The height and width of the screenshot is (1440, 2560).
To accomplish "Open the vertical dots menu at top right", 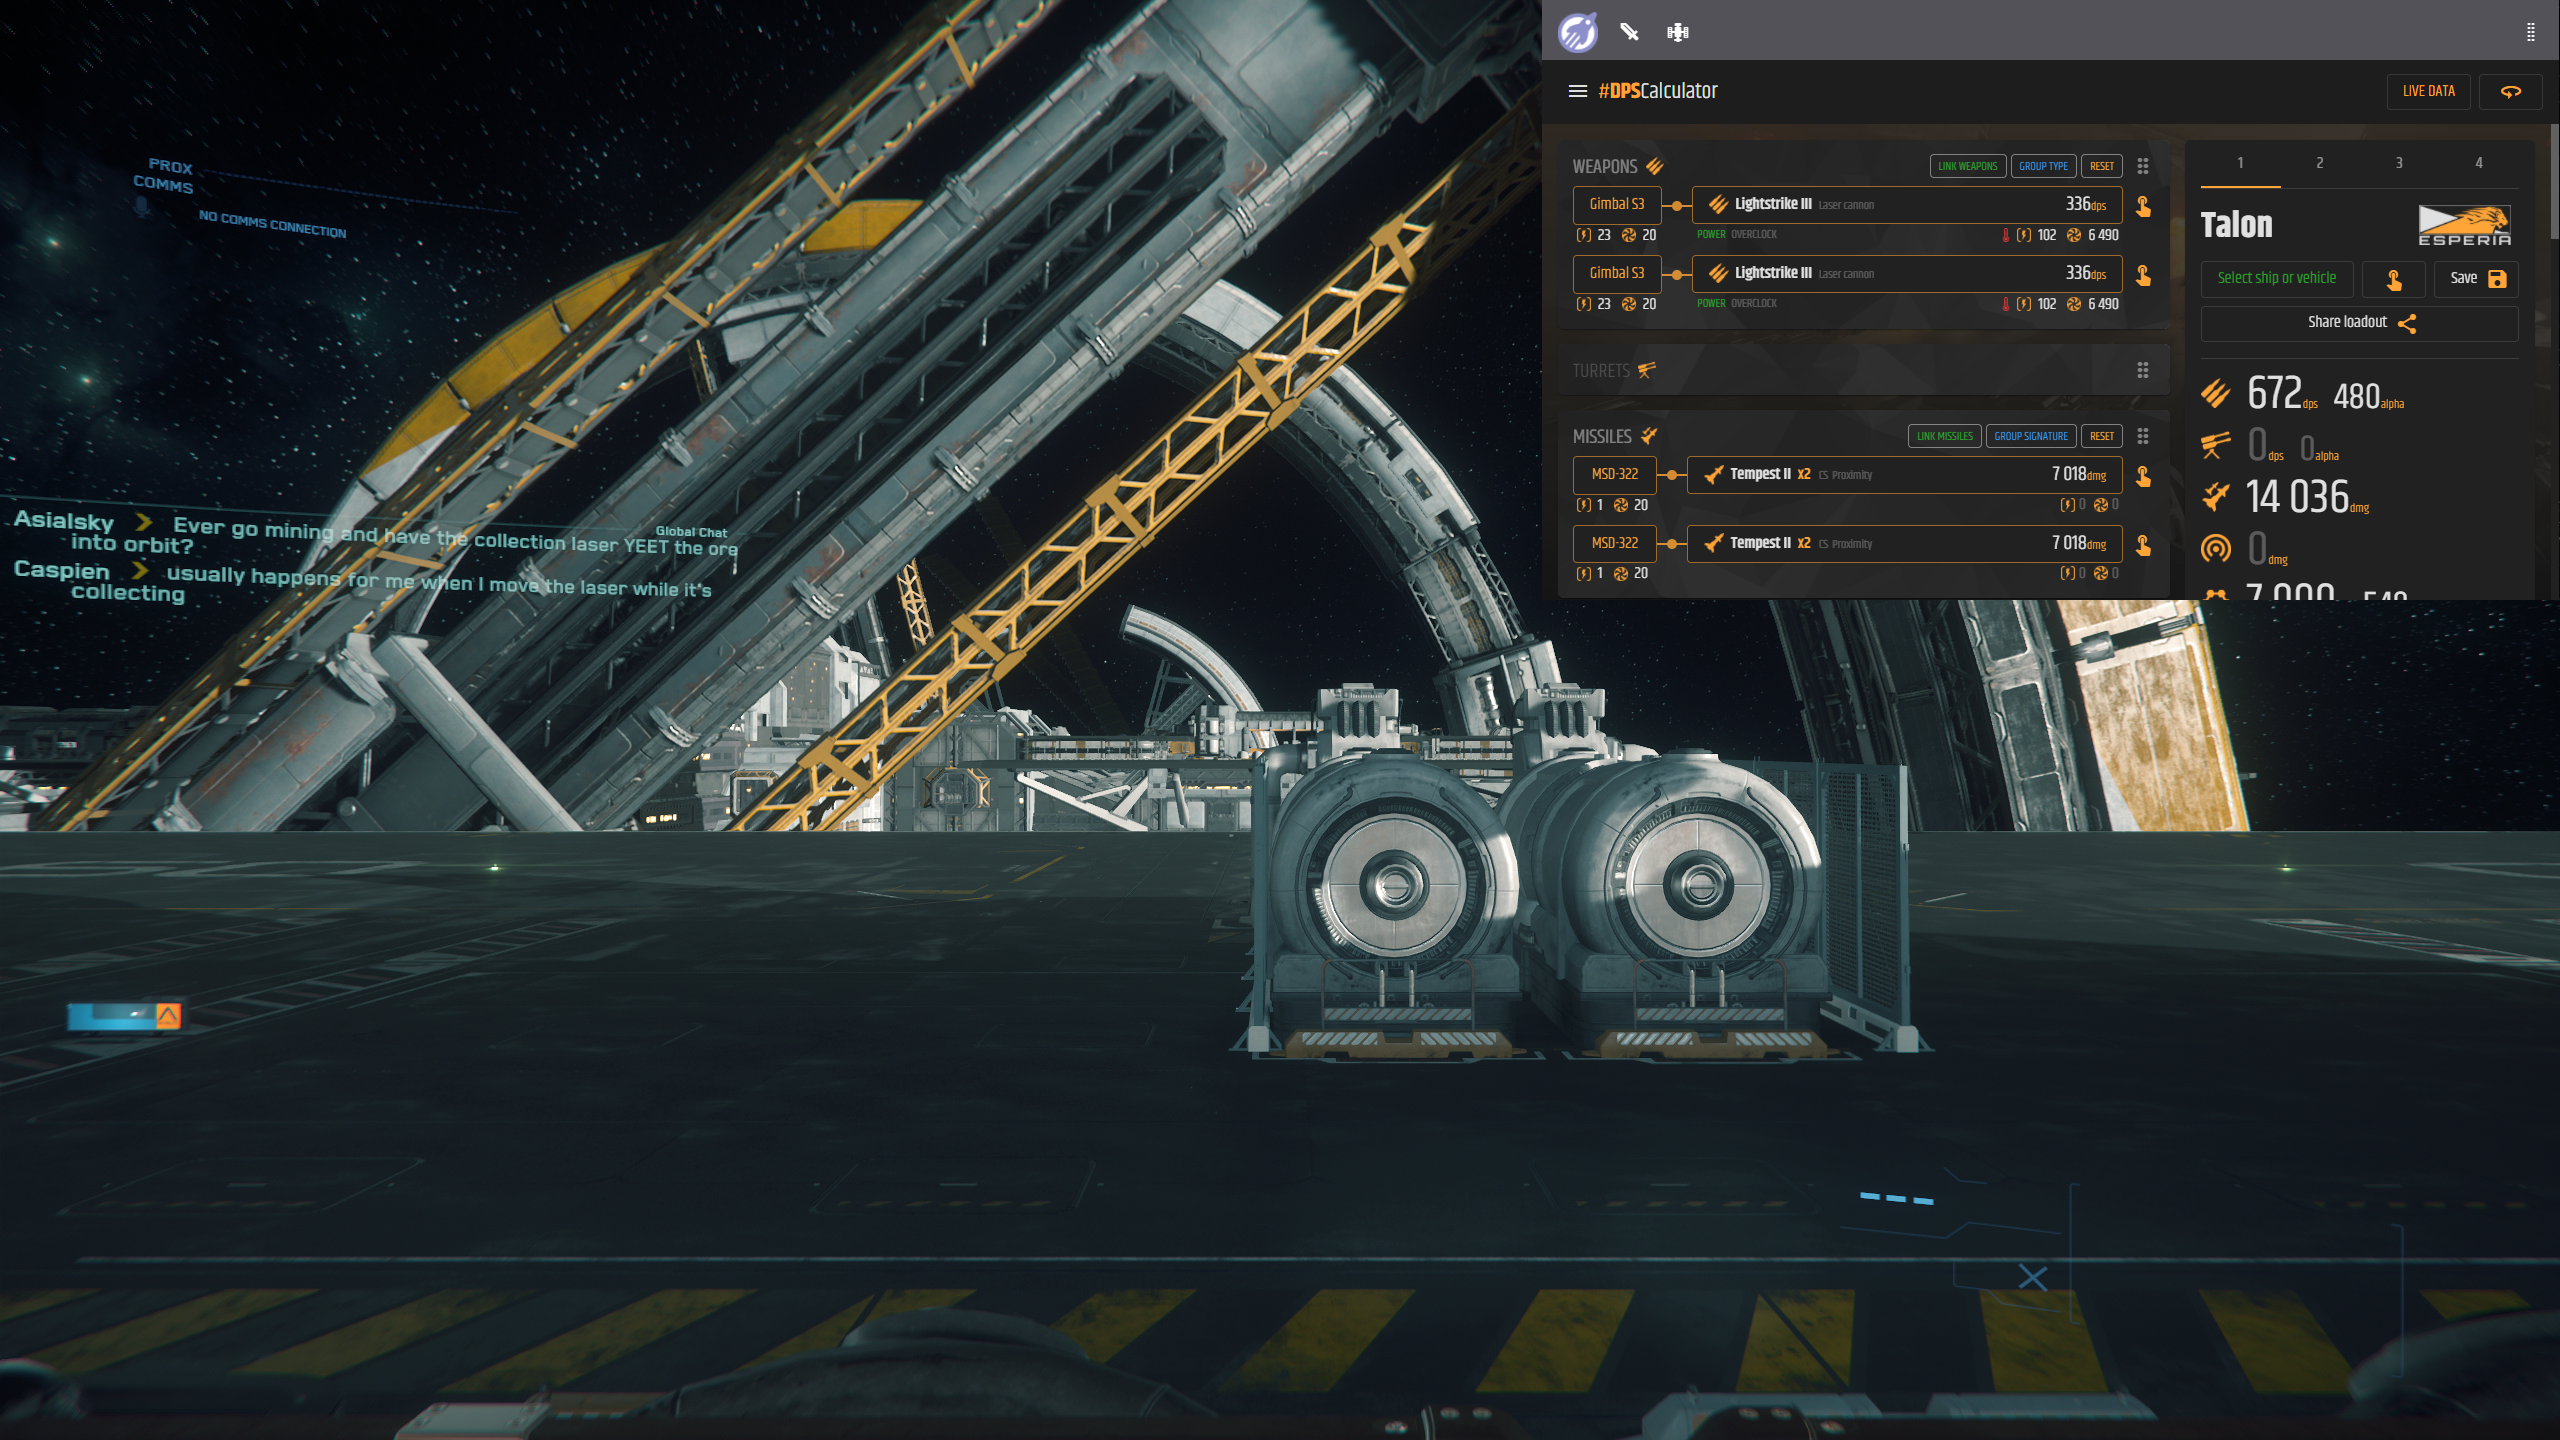I will coord(2530,32).
